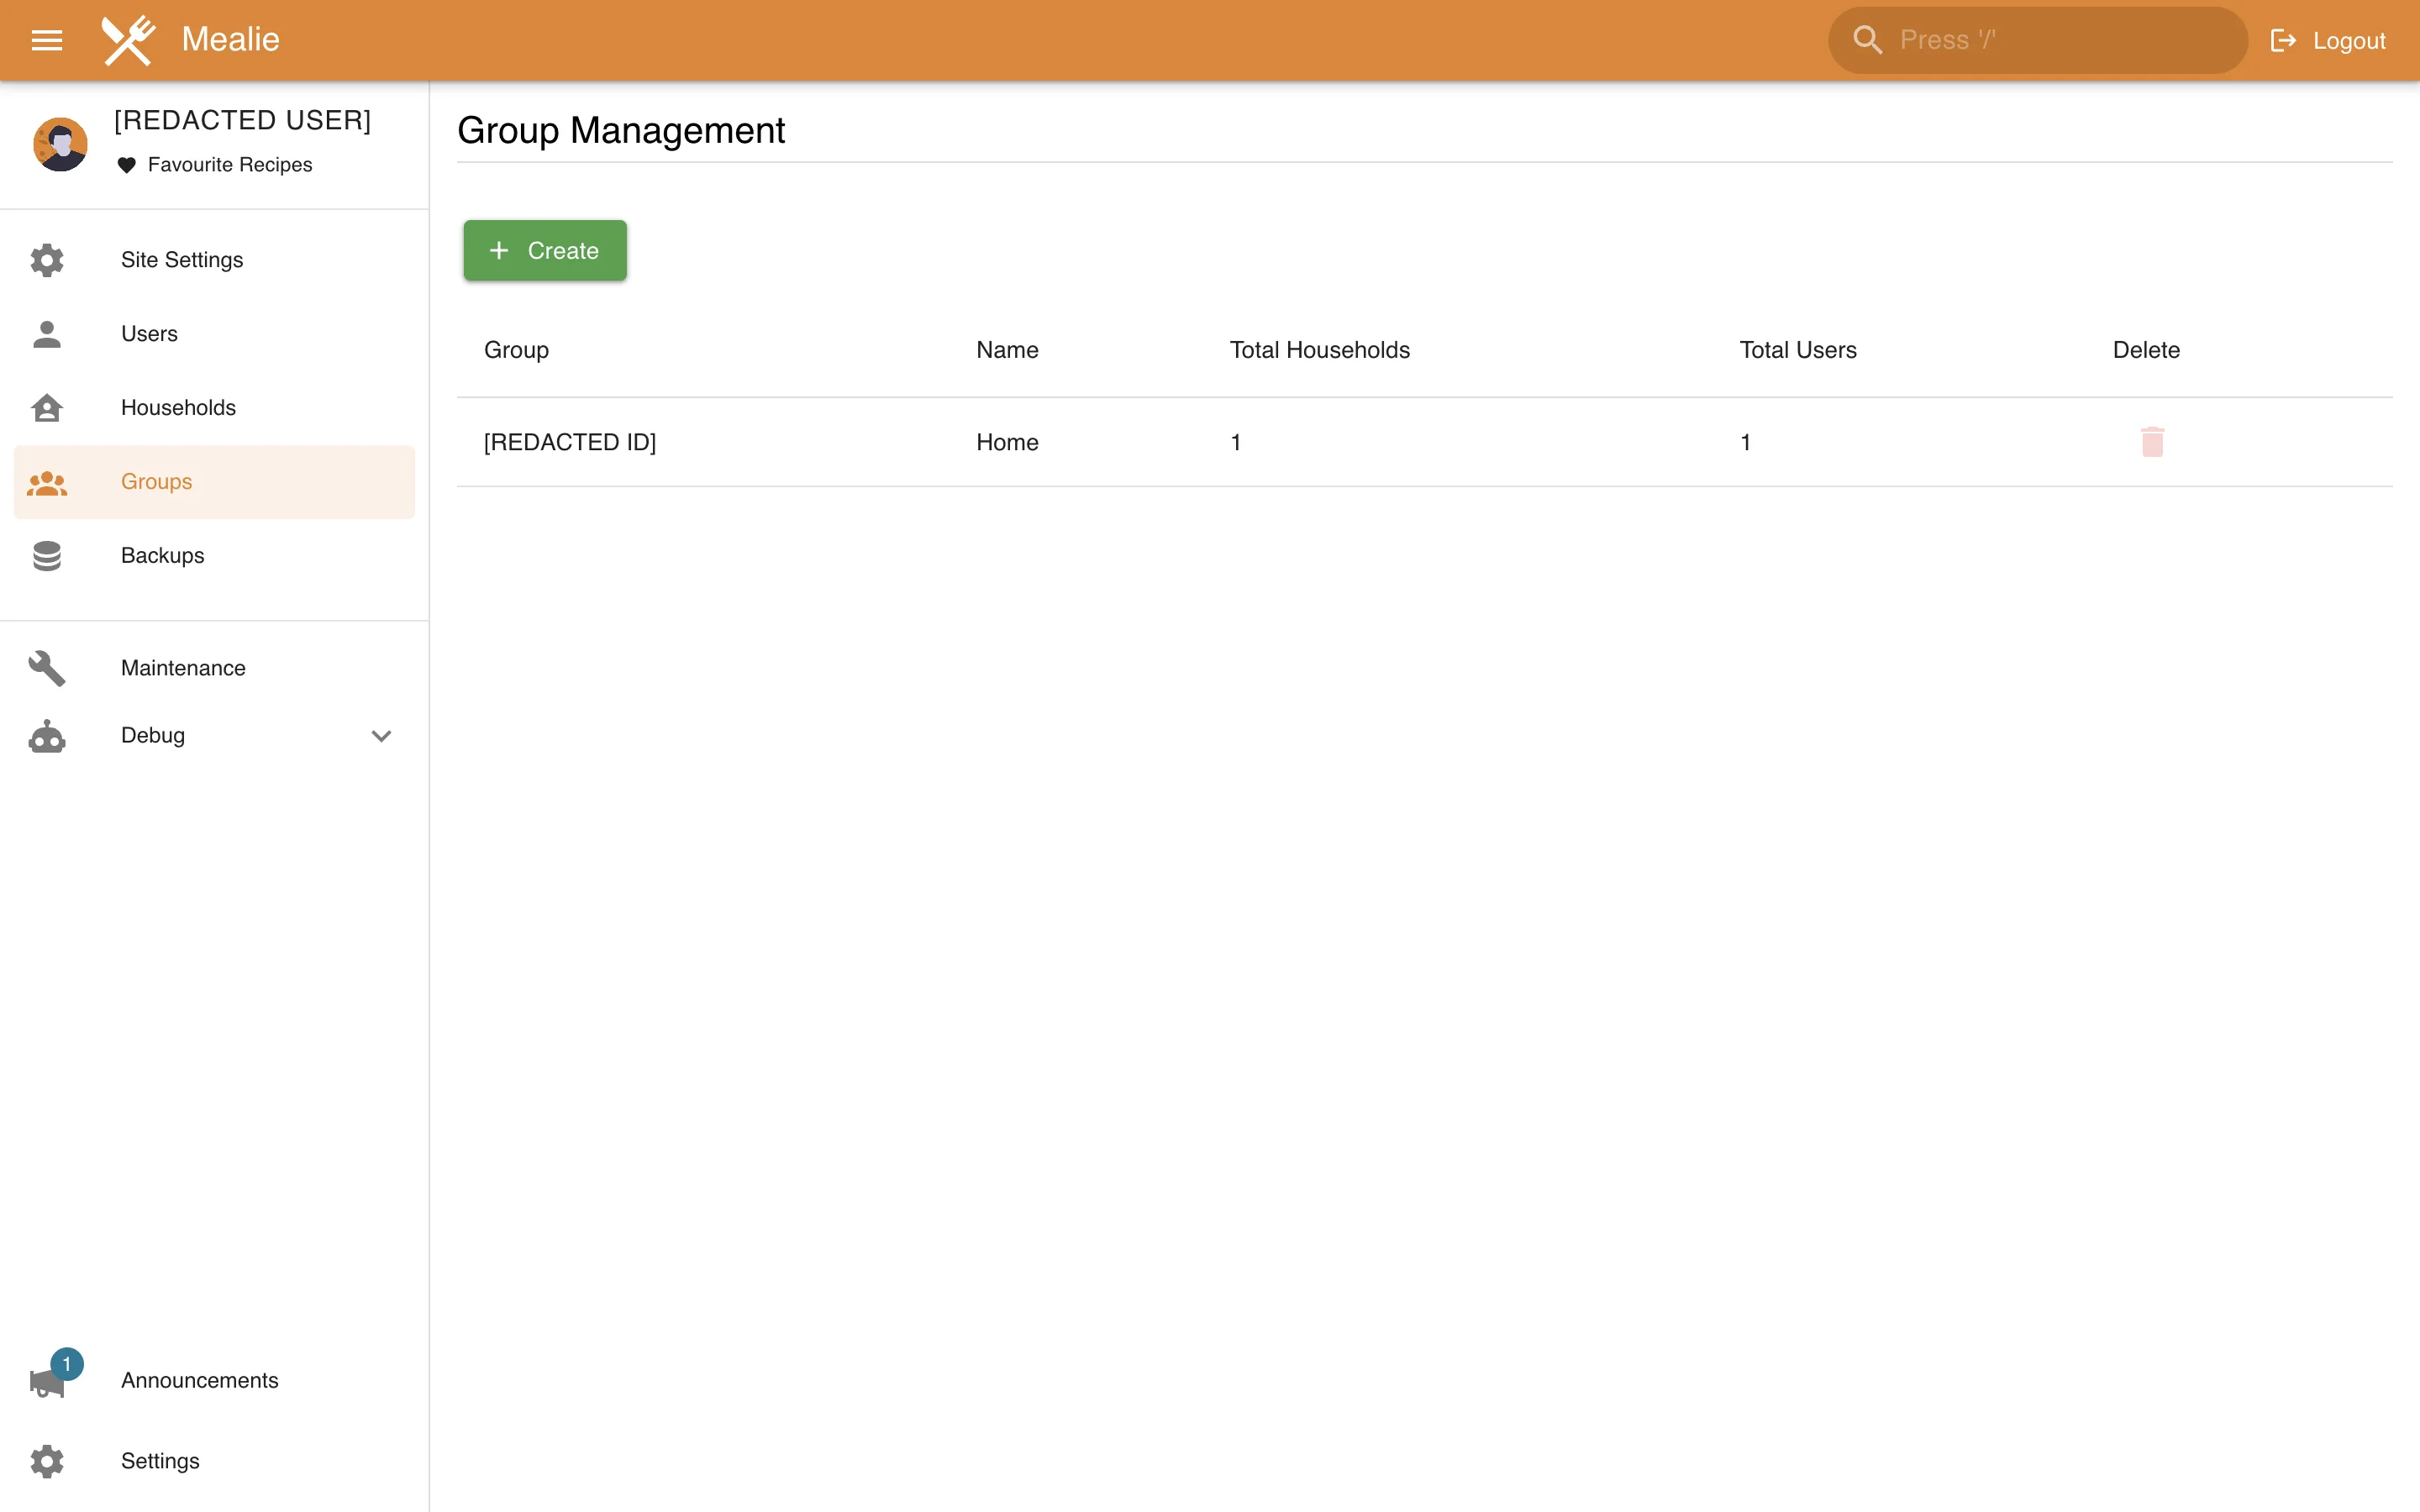Open the Mealie home title link

coord(230,39)
